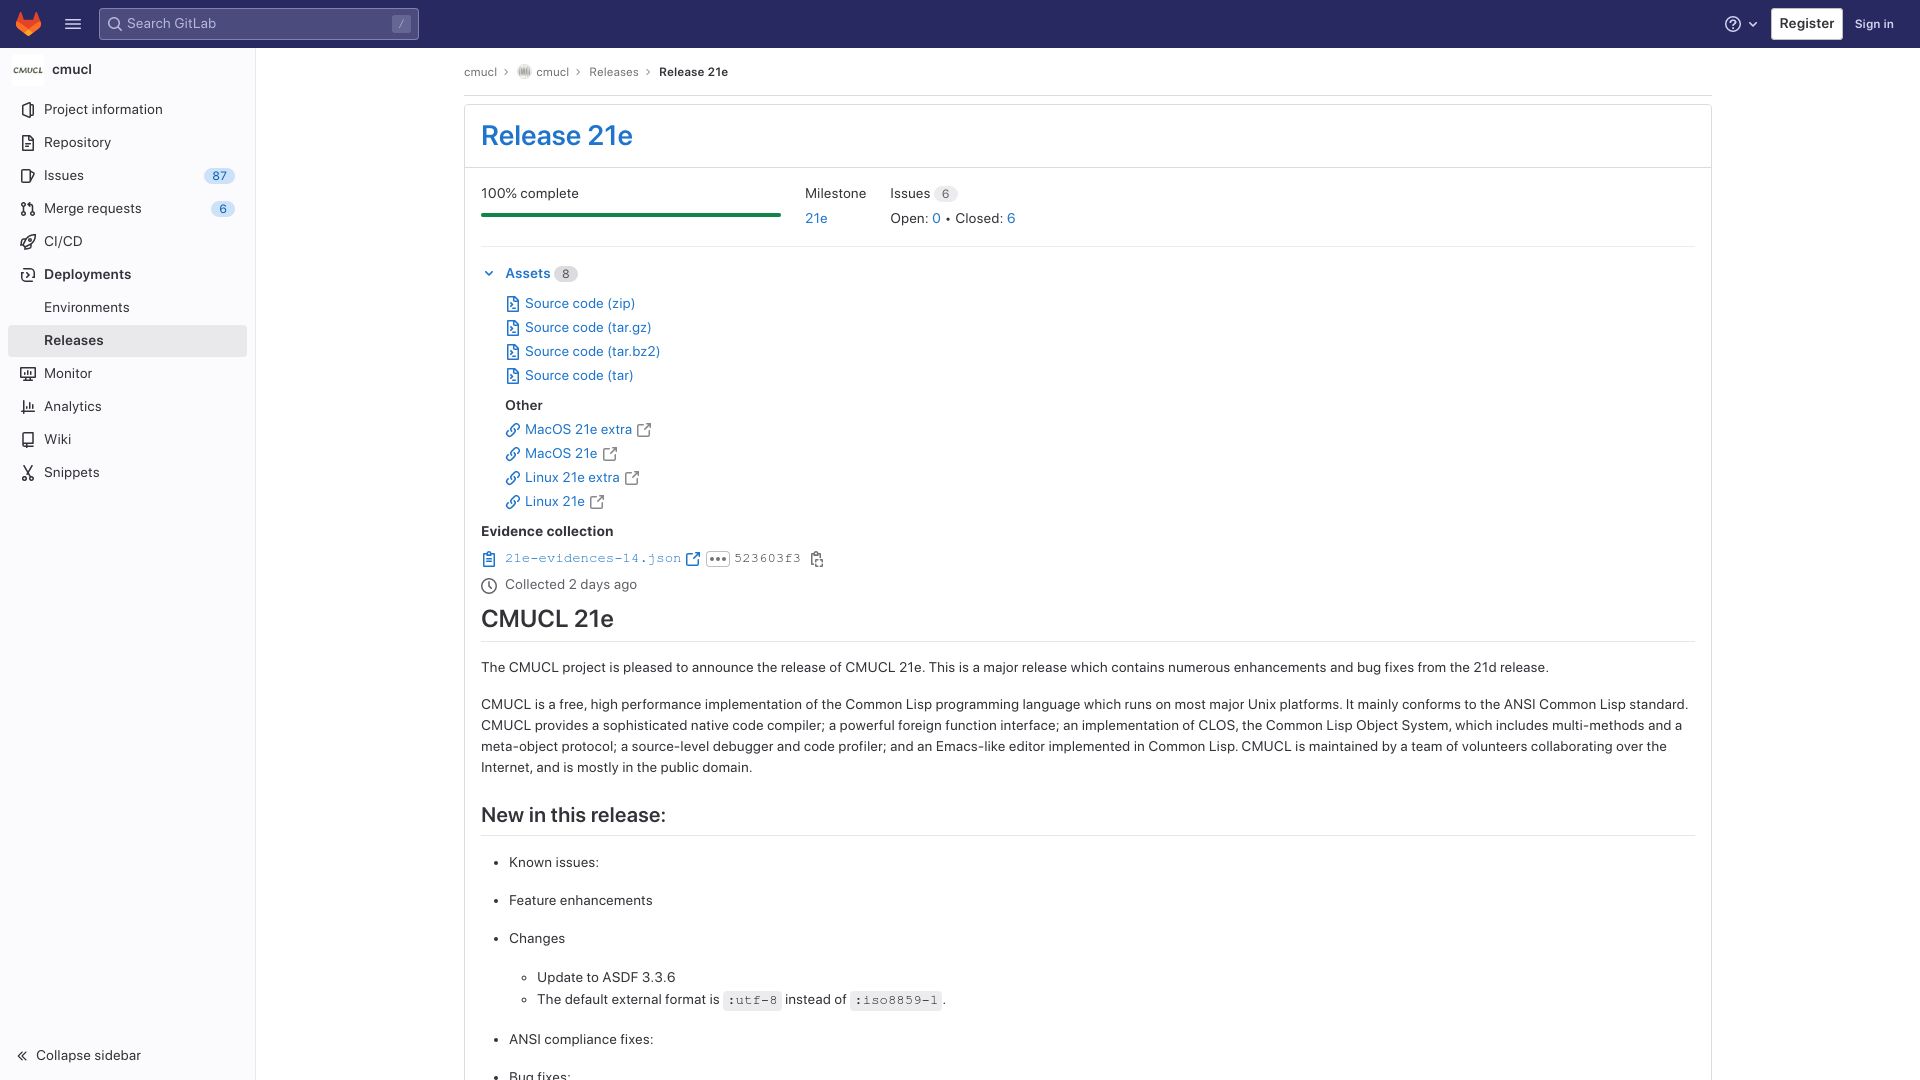The height and width of the screenshot is (1080, 1920).
Task: Click the CI/CD rocket icon
Action: pyautogui.click(x=28, y=242)
